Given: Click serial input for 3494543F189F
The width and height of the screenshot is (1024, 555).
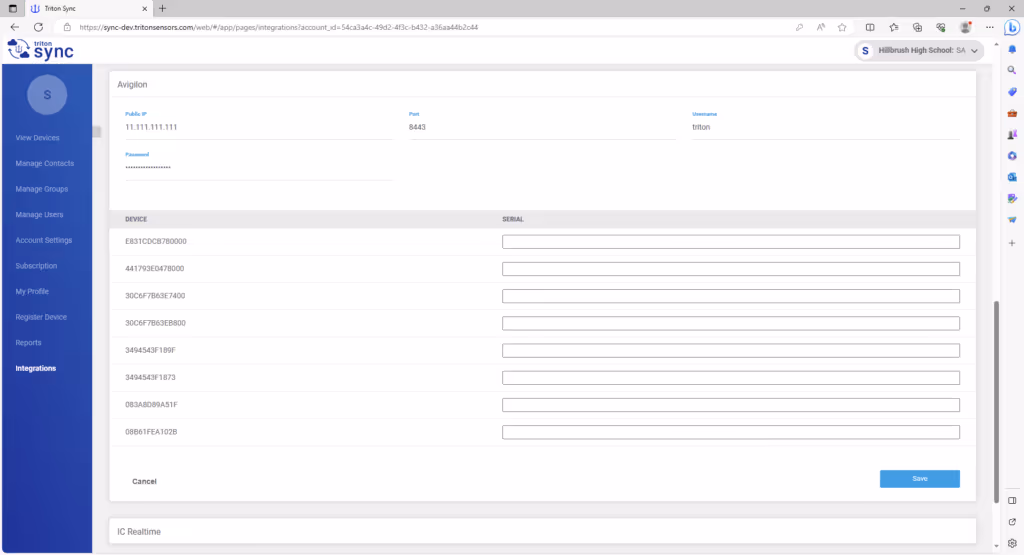Looking at the screenshot, I should (x=731, y=351).
